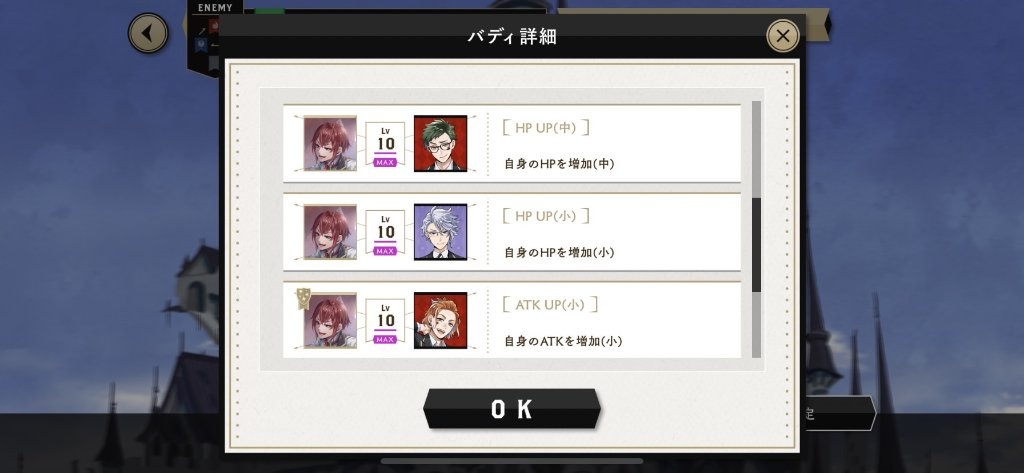Close the バディ詳細 dialog with X

click(782, 36)
